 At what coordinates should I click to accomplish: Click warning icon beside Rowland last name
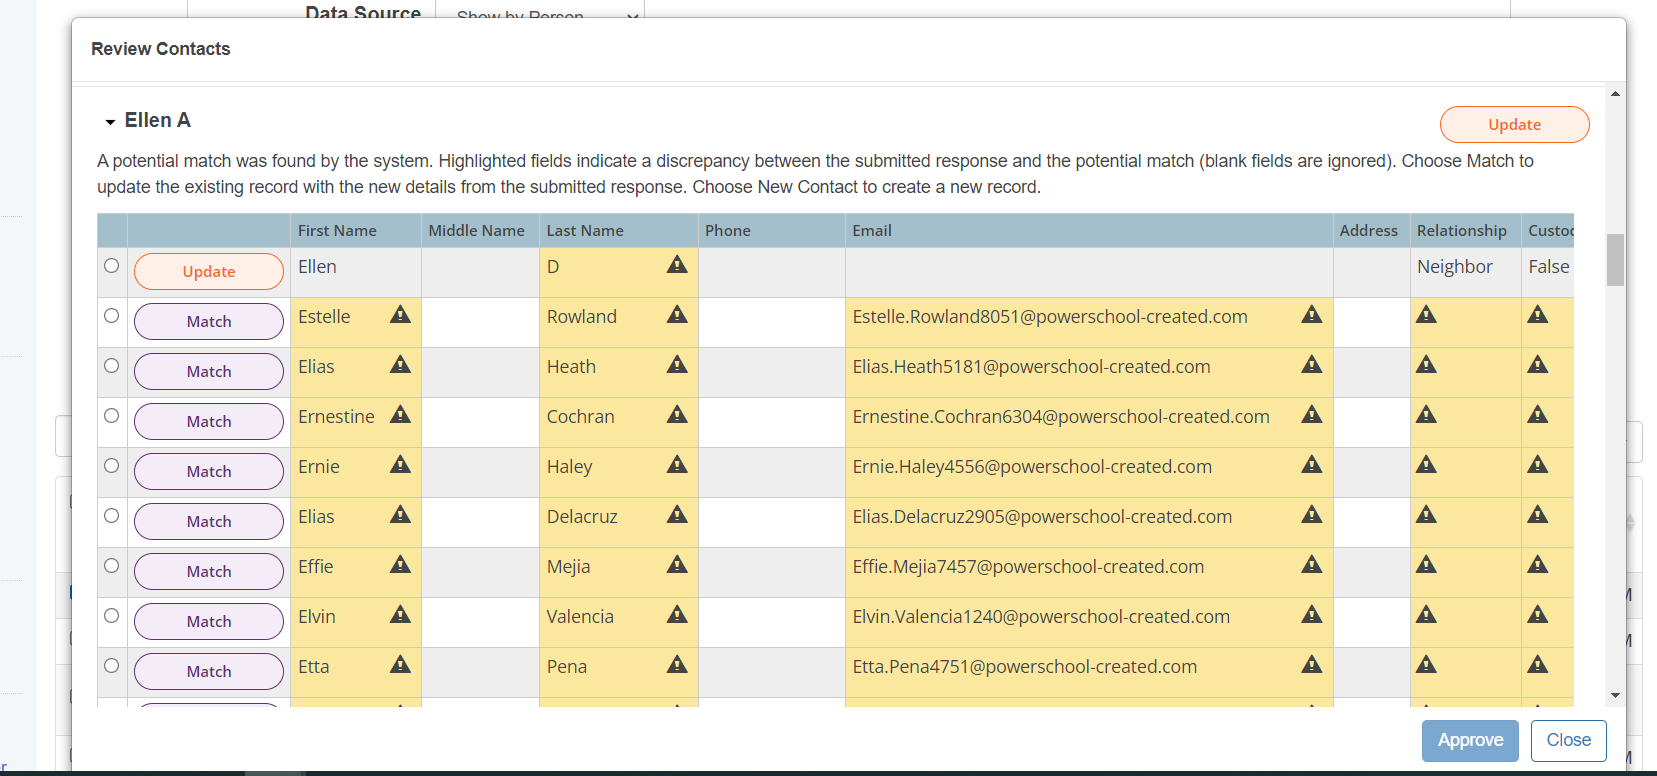pos(677,315)
